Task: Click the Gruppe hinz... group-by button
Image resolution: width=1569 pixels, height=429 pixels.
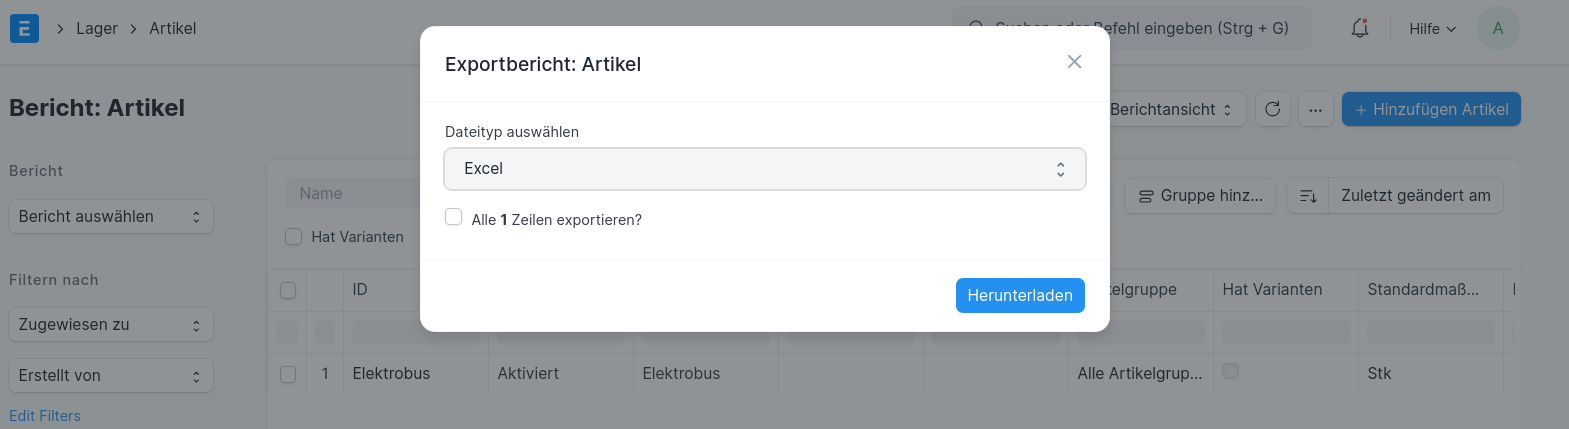Action: coord(1200,196)
